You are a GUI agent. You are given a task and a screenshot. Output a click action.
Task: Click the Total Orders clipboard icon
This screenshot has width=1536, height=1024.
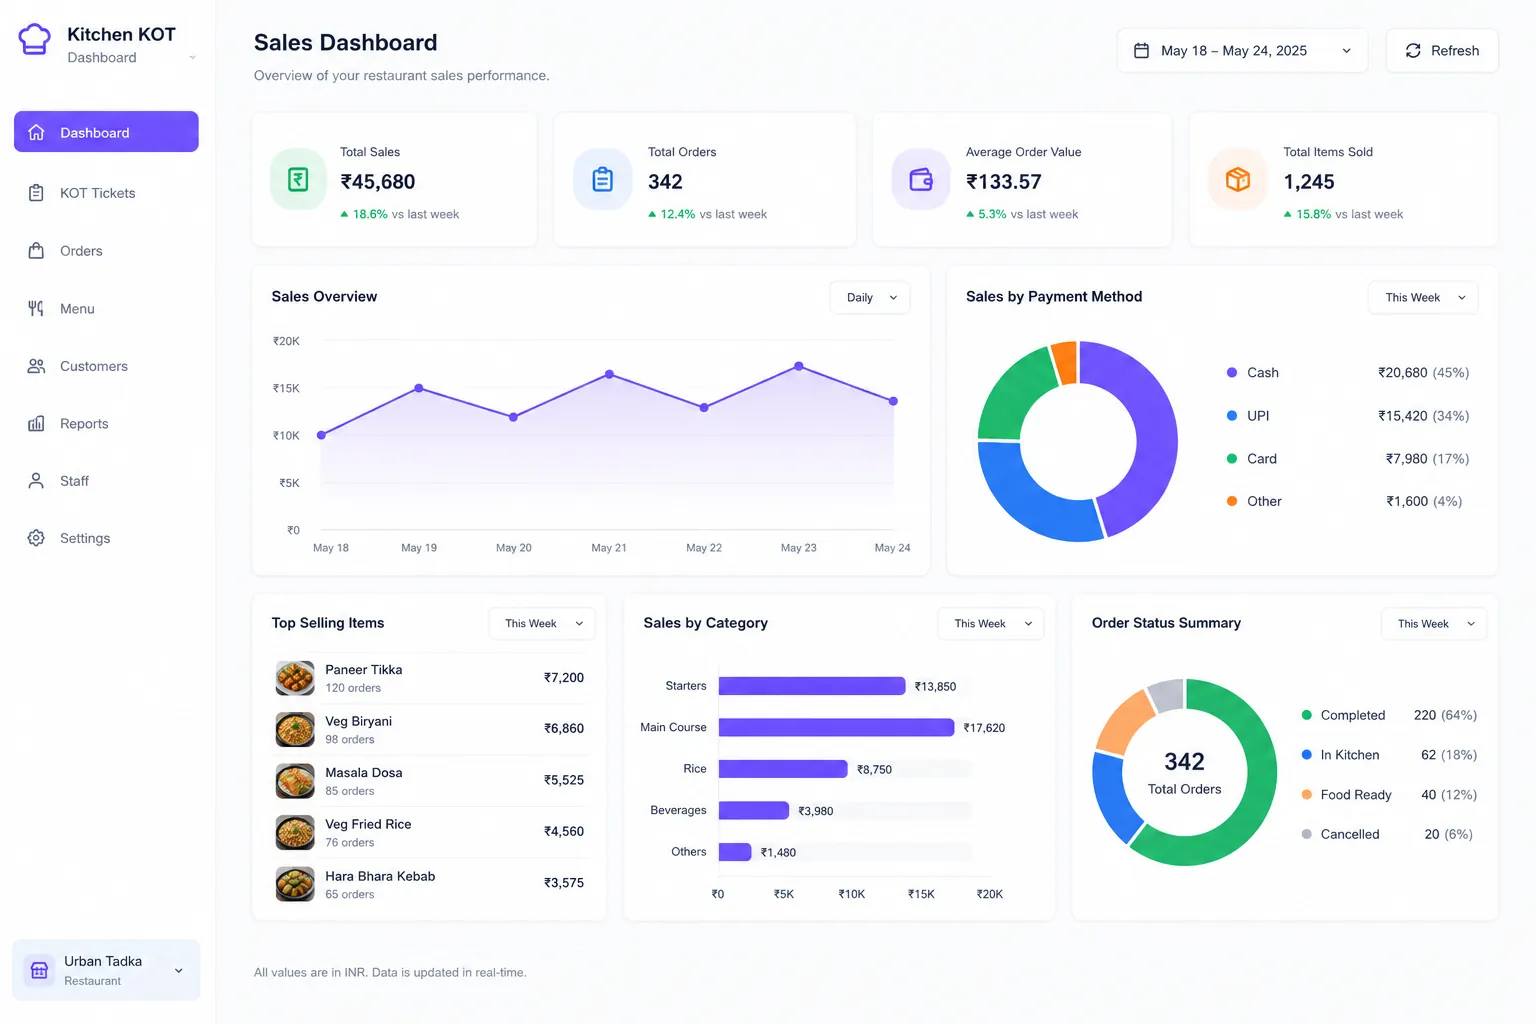(x=602, y=180)
